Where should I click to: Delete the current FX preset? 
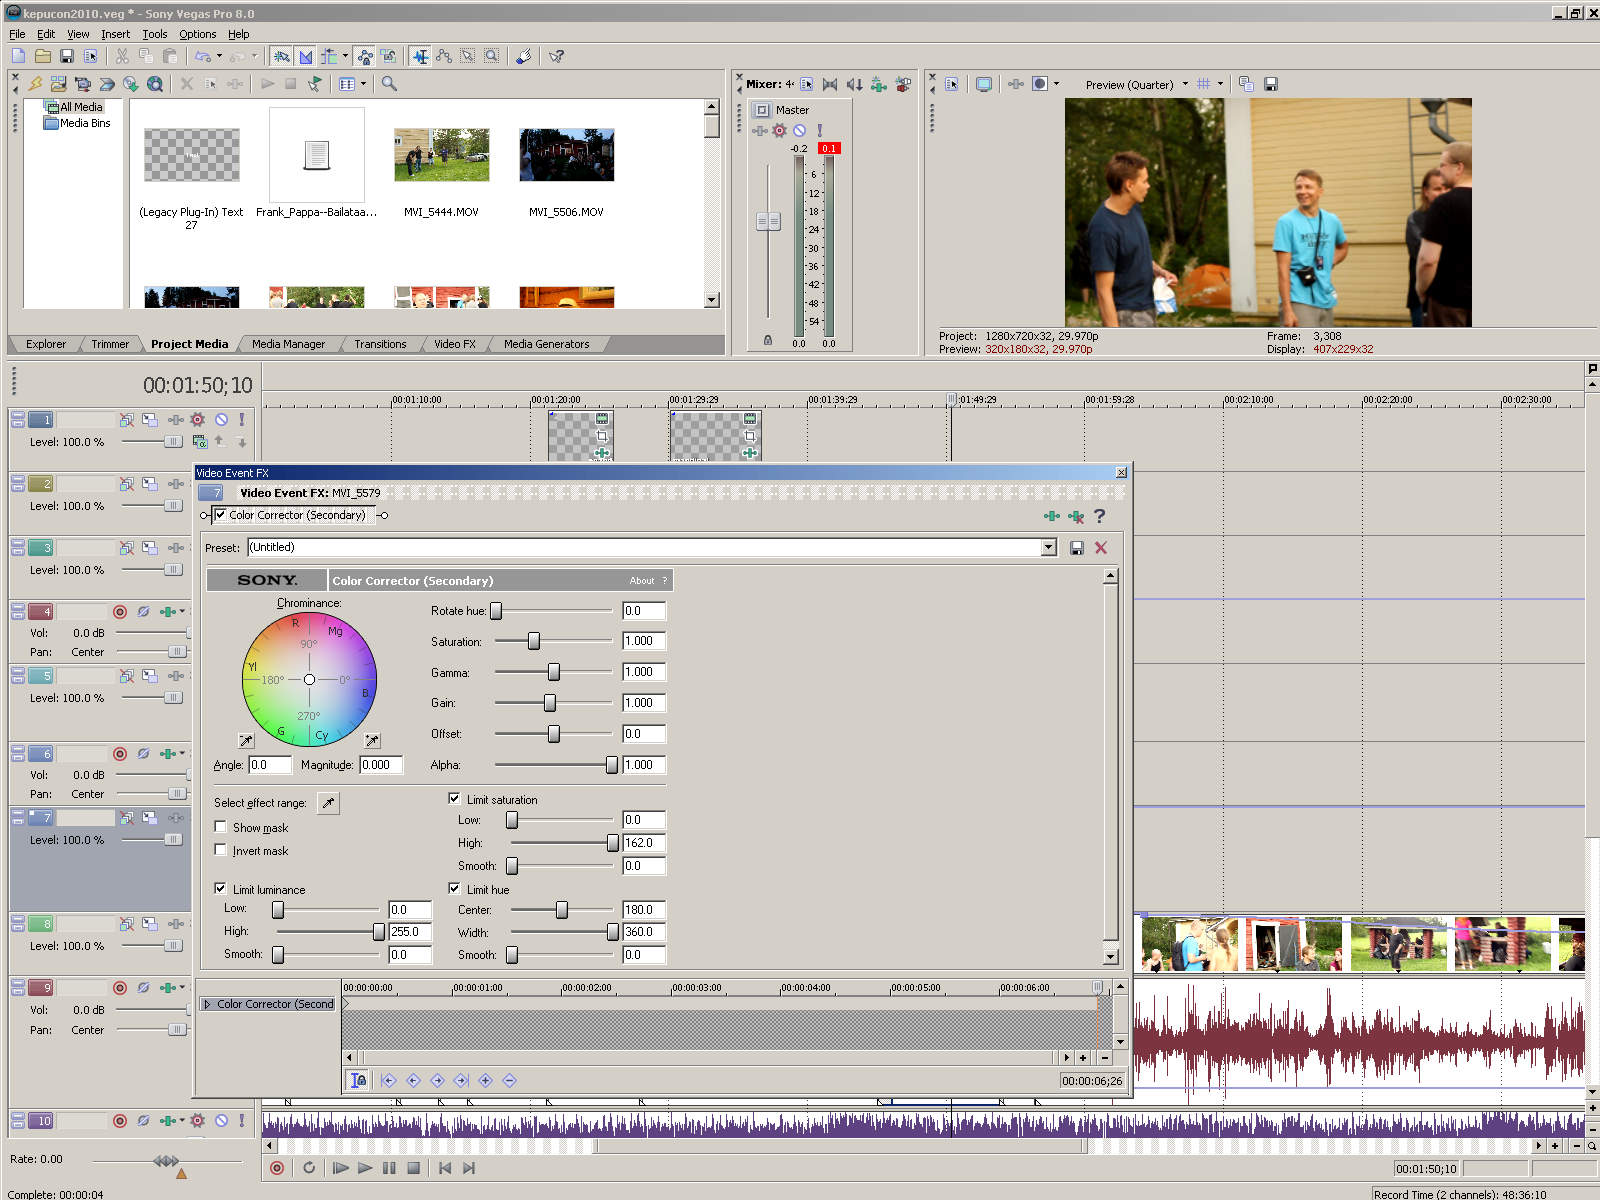pos(1101,548)
